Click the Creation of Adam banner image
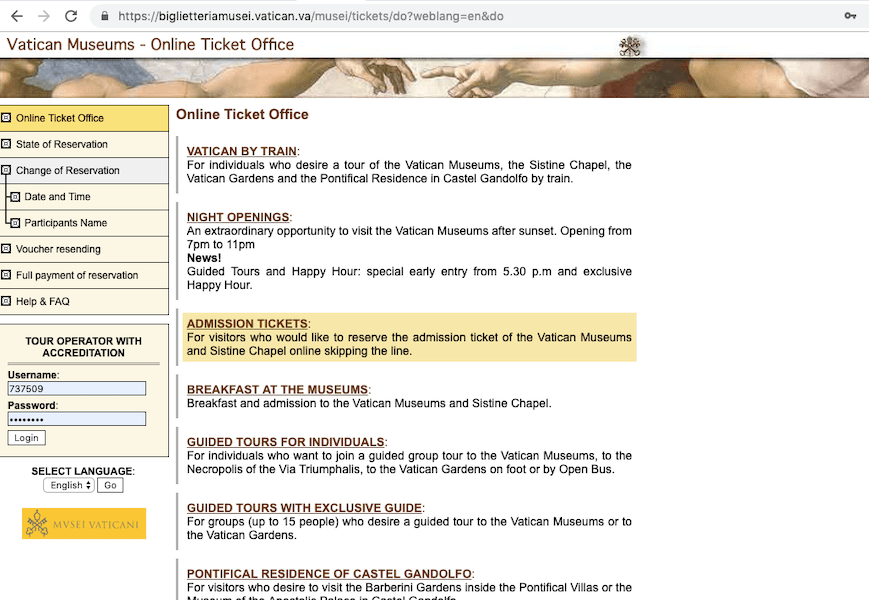Image resolution: width=869 pixels, height=600 pixels. click(x=434, y=78)
